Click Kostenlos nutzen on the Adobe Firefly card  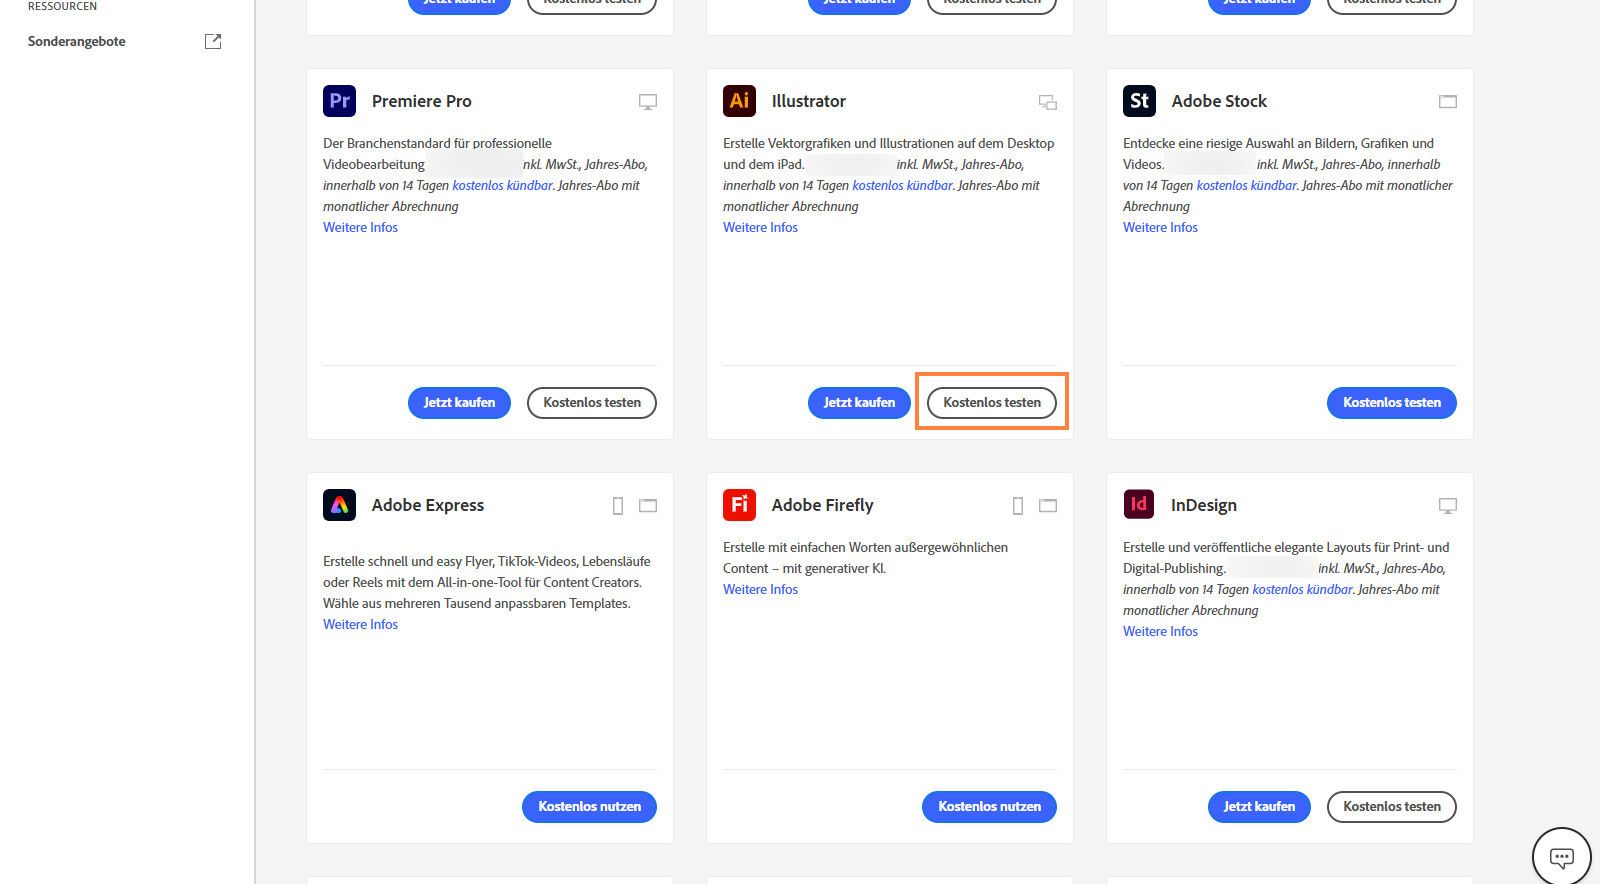[x=989, y=806]
